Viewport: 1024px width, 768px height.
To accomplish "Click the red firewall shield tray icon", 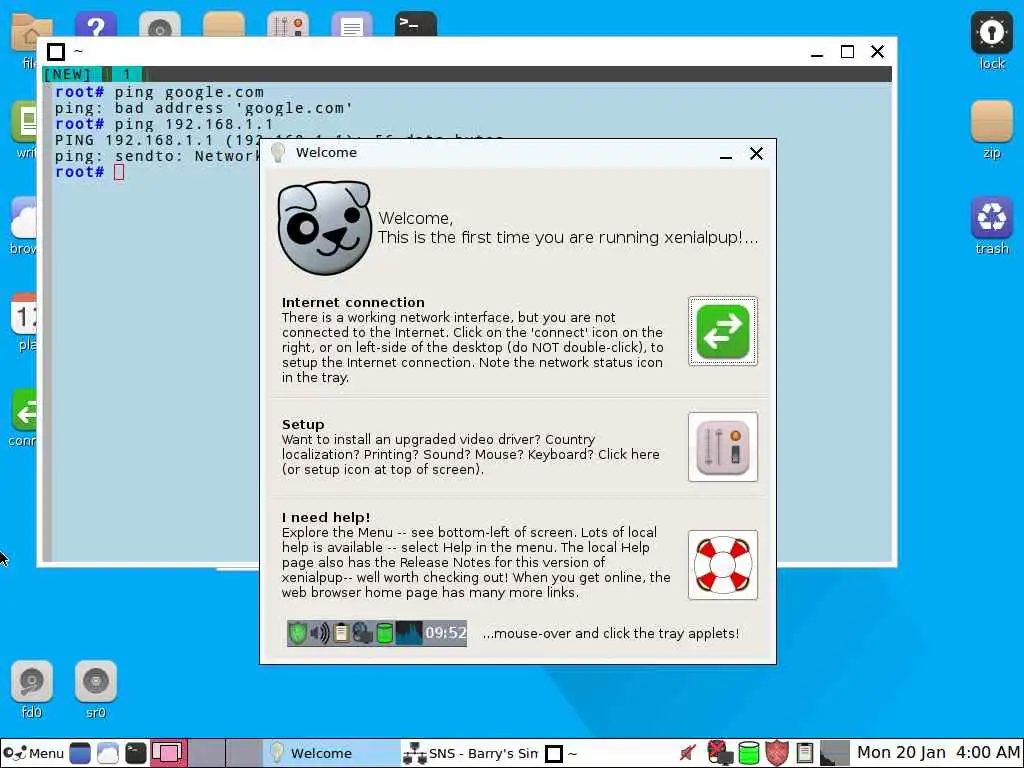I will pos(776,753).
